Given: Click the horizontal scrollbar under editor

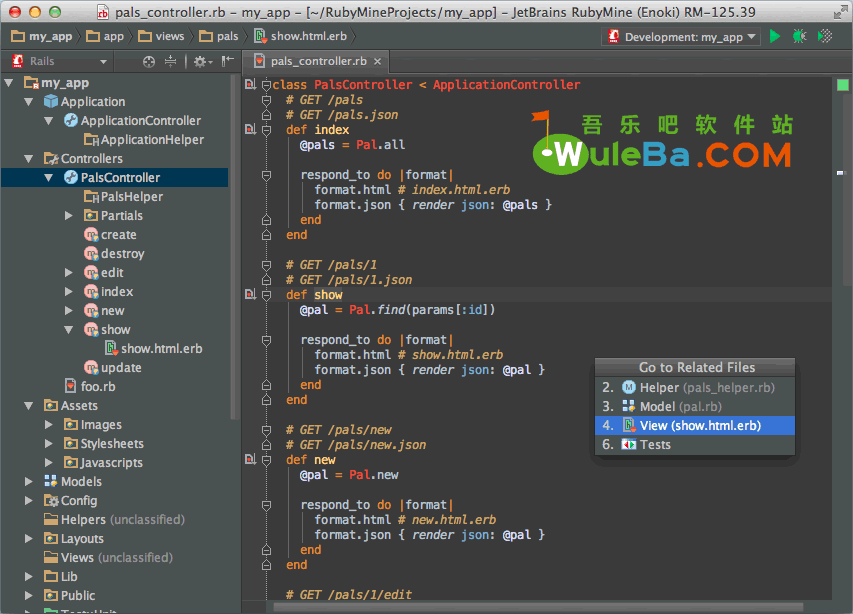Looking at the screenshot, I should (538, 607).
